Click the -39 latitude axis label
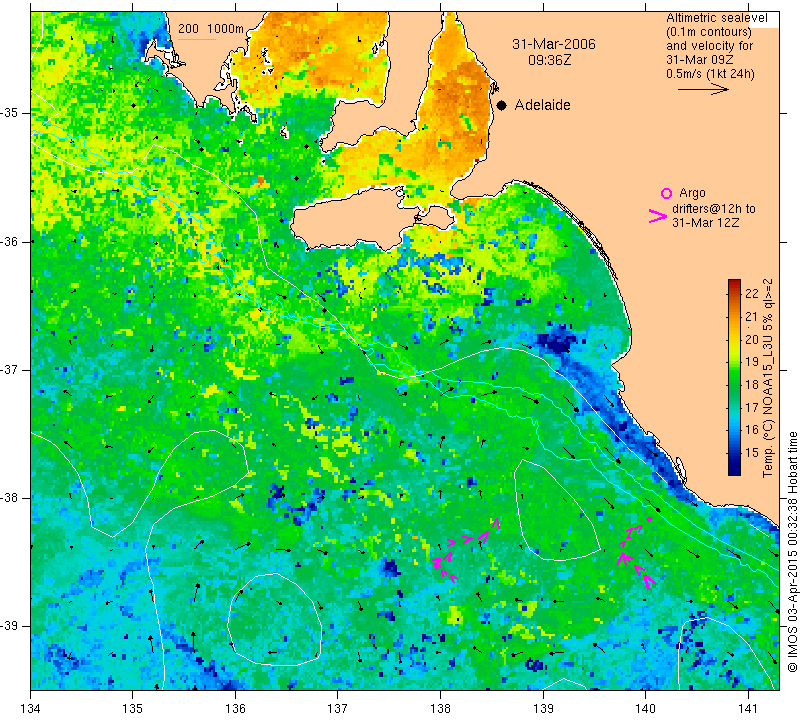This screenshot has height=720, width=800. pos(11,626)
